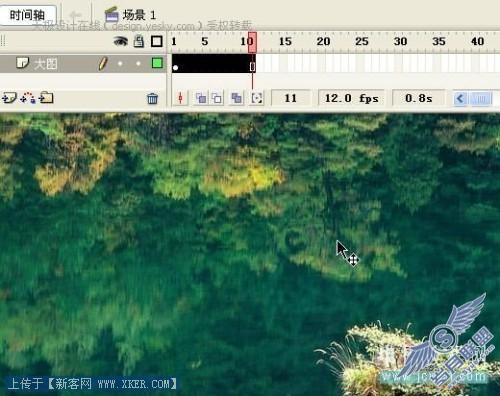Viewport: 500px width, 396px height.
Task: Click the Insert Layer Folder icon
Action: click(46, 98)
